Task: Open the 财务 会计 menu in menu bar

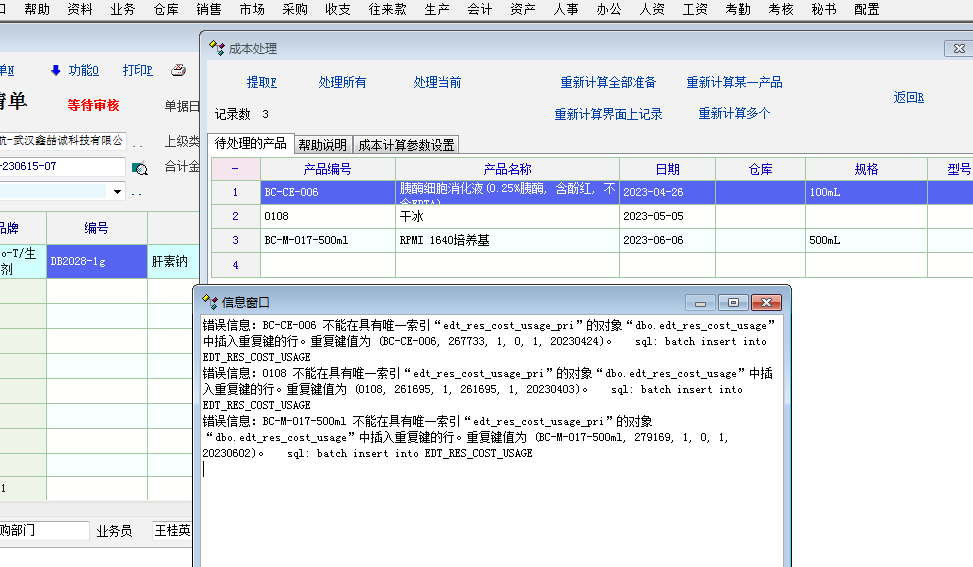Action: point(479,9)
